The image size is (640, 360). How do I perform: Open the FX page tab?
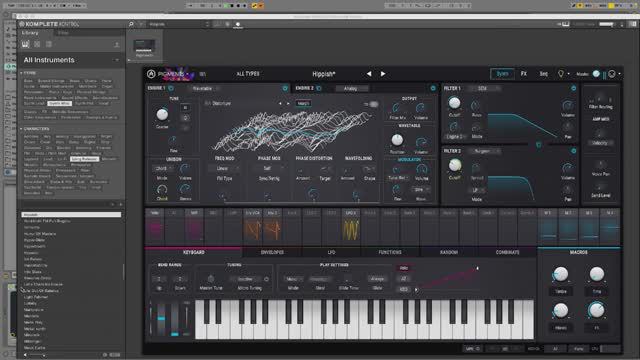point(524,74)
